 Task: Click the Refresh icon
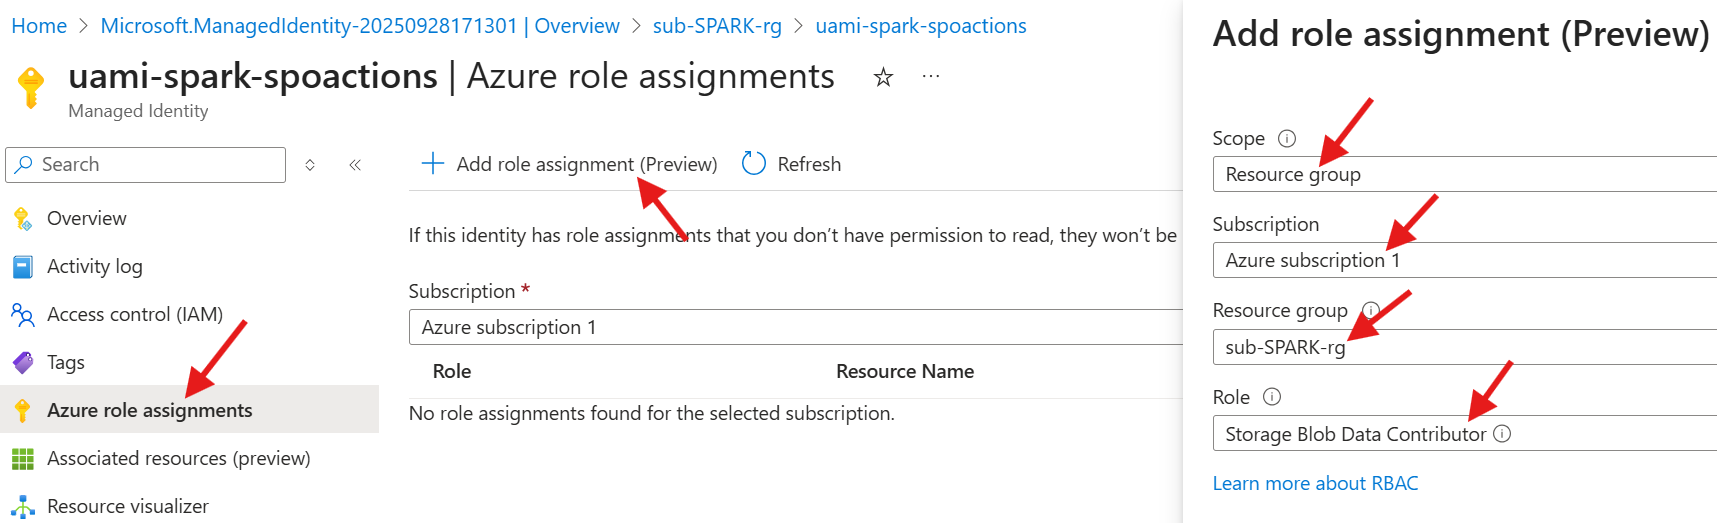(754, 163)
